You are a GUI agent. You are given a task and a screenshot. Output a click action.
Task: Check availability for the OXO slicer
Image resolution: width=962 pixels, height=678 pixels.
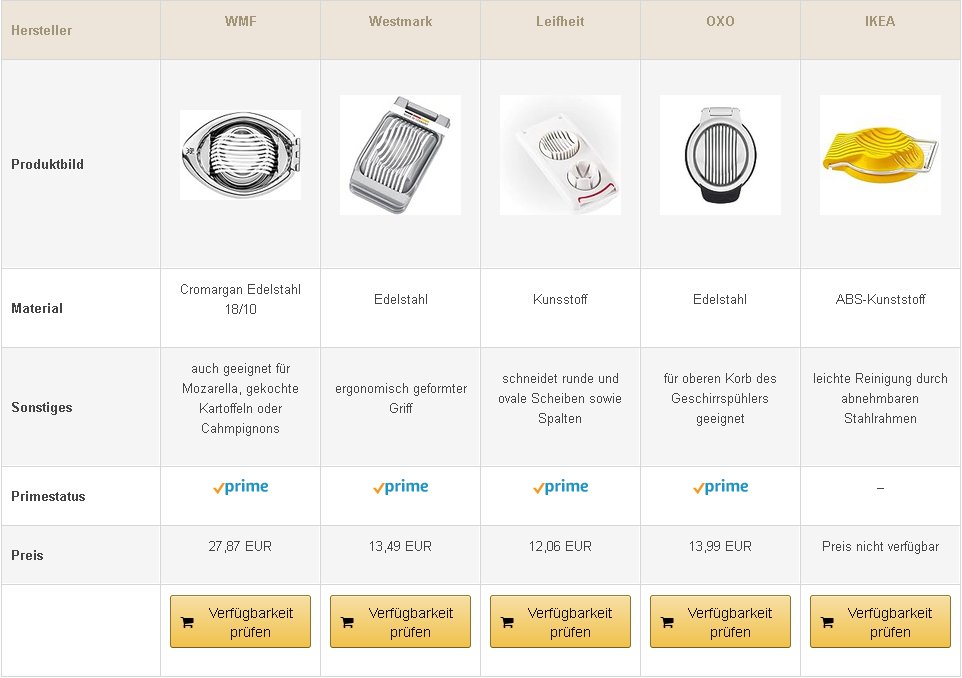(x=720, y=622)
